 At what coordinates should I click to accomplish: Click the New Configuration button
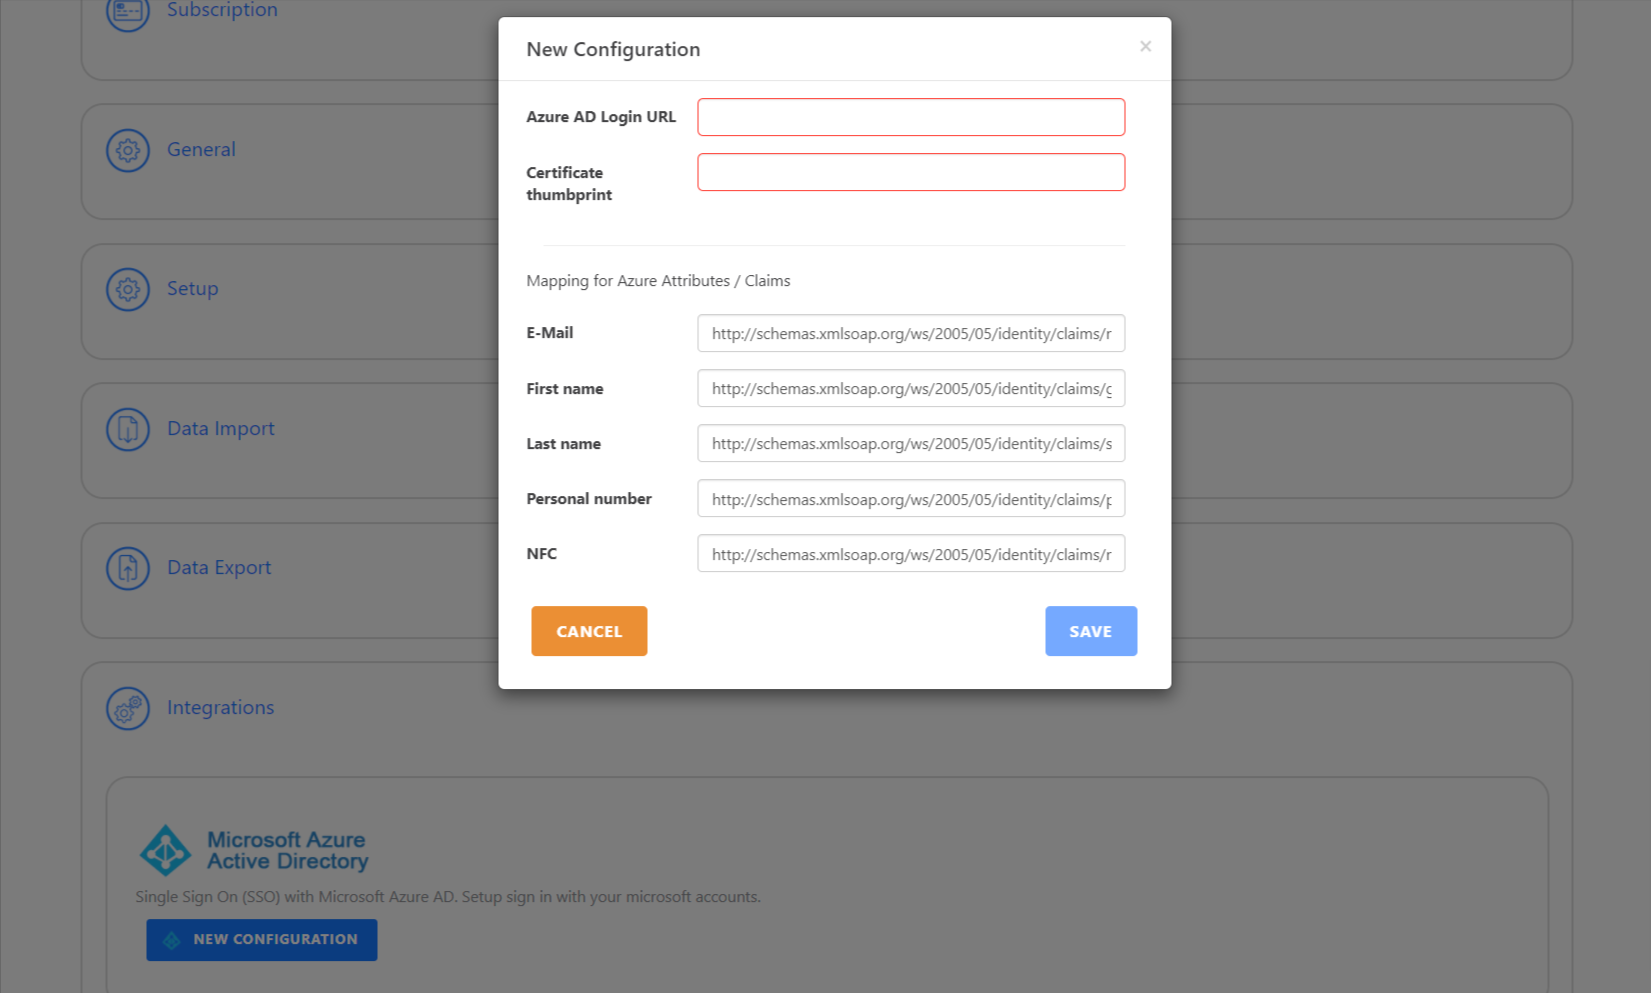click(262, 940)
